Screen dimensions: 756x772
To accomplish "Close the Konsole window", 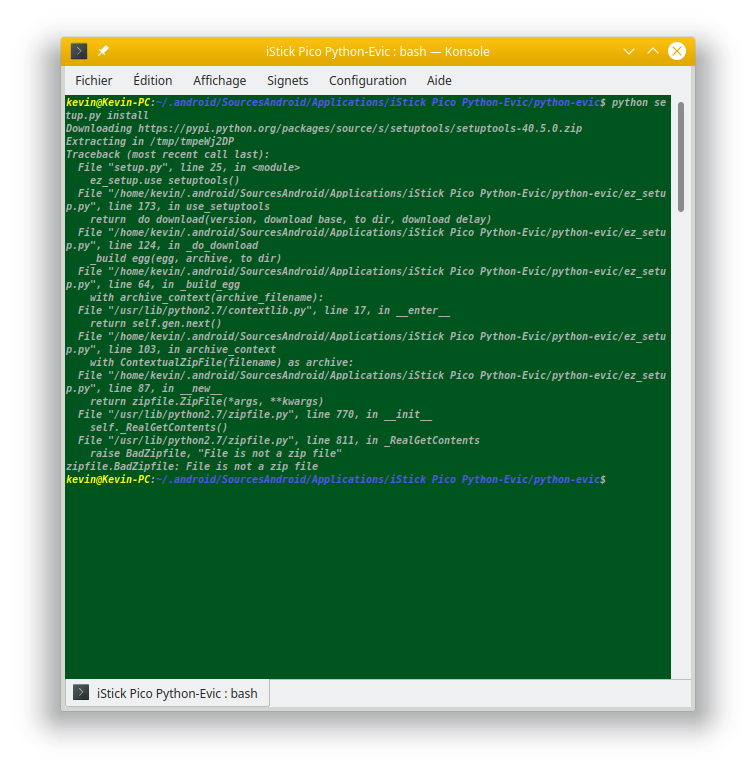I will pos(677,51).
